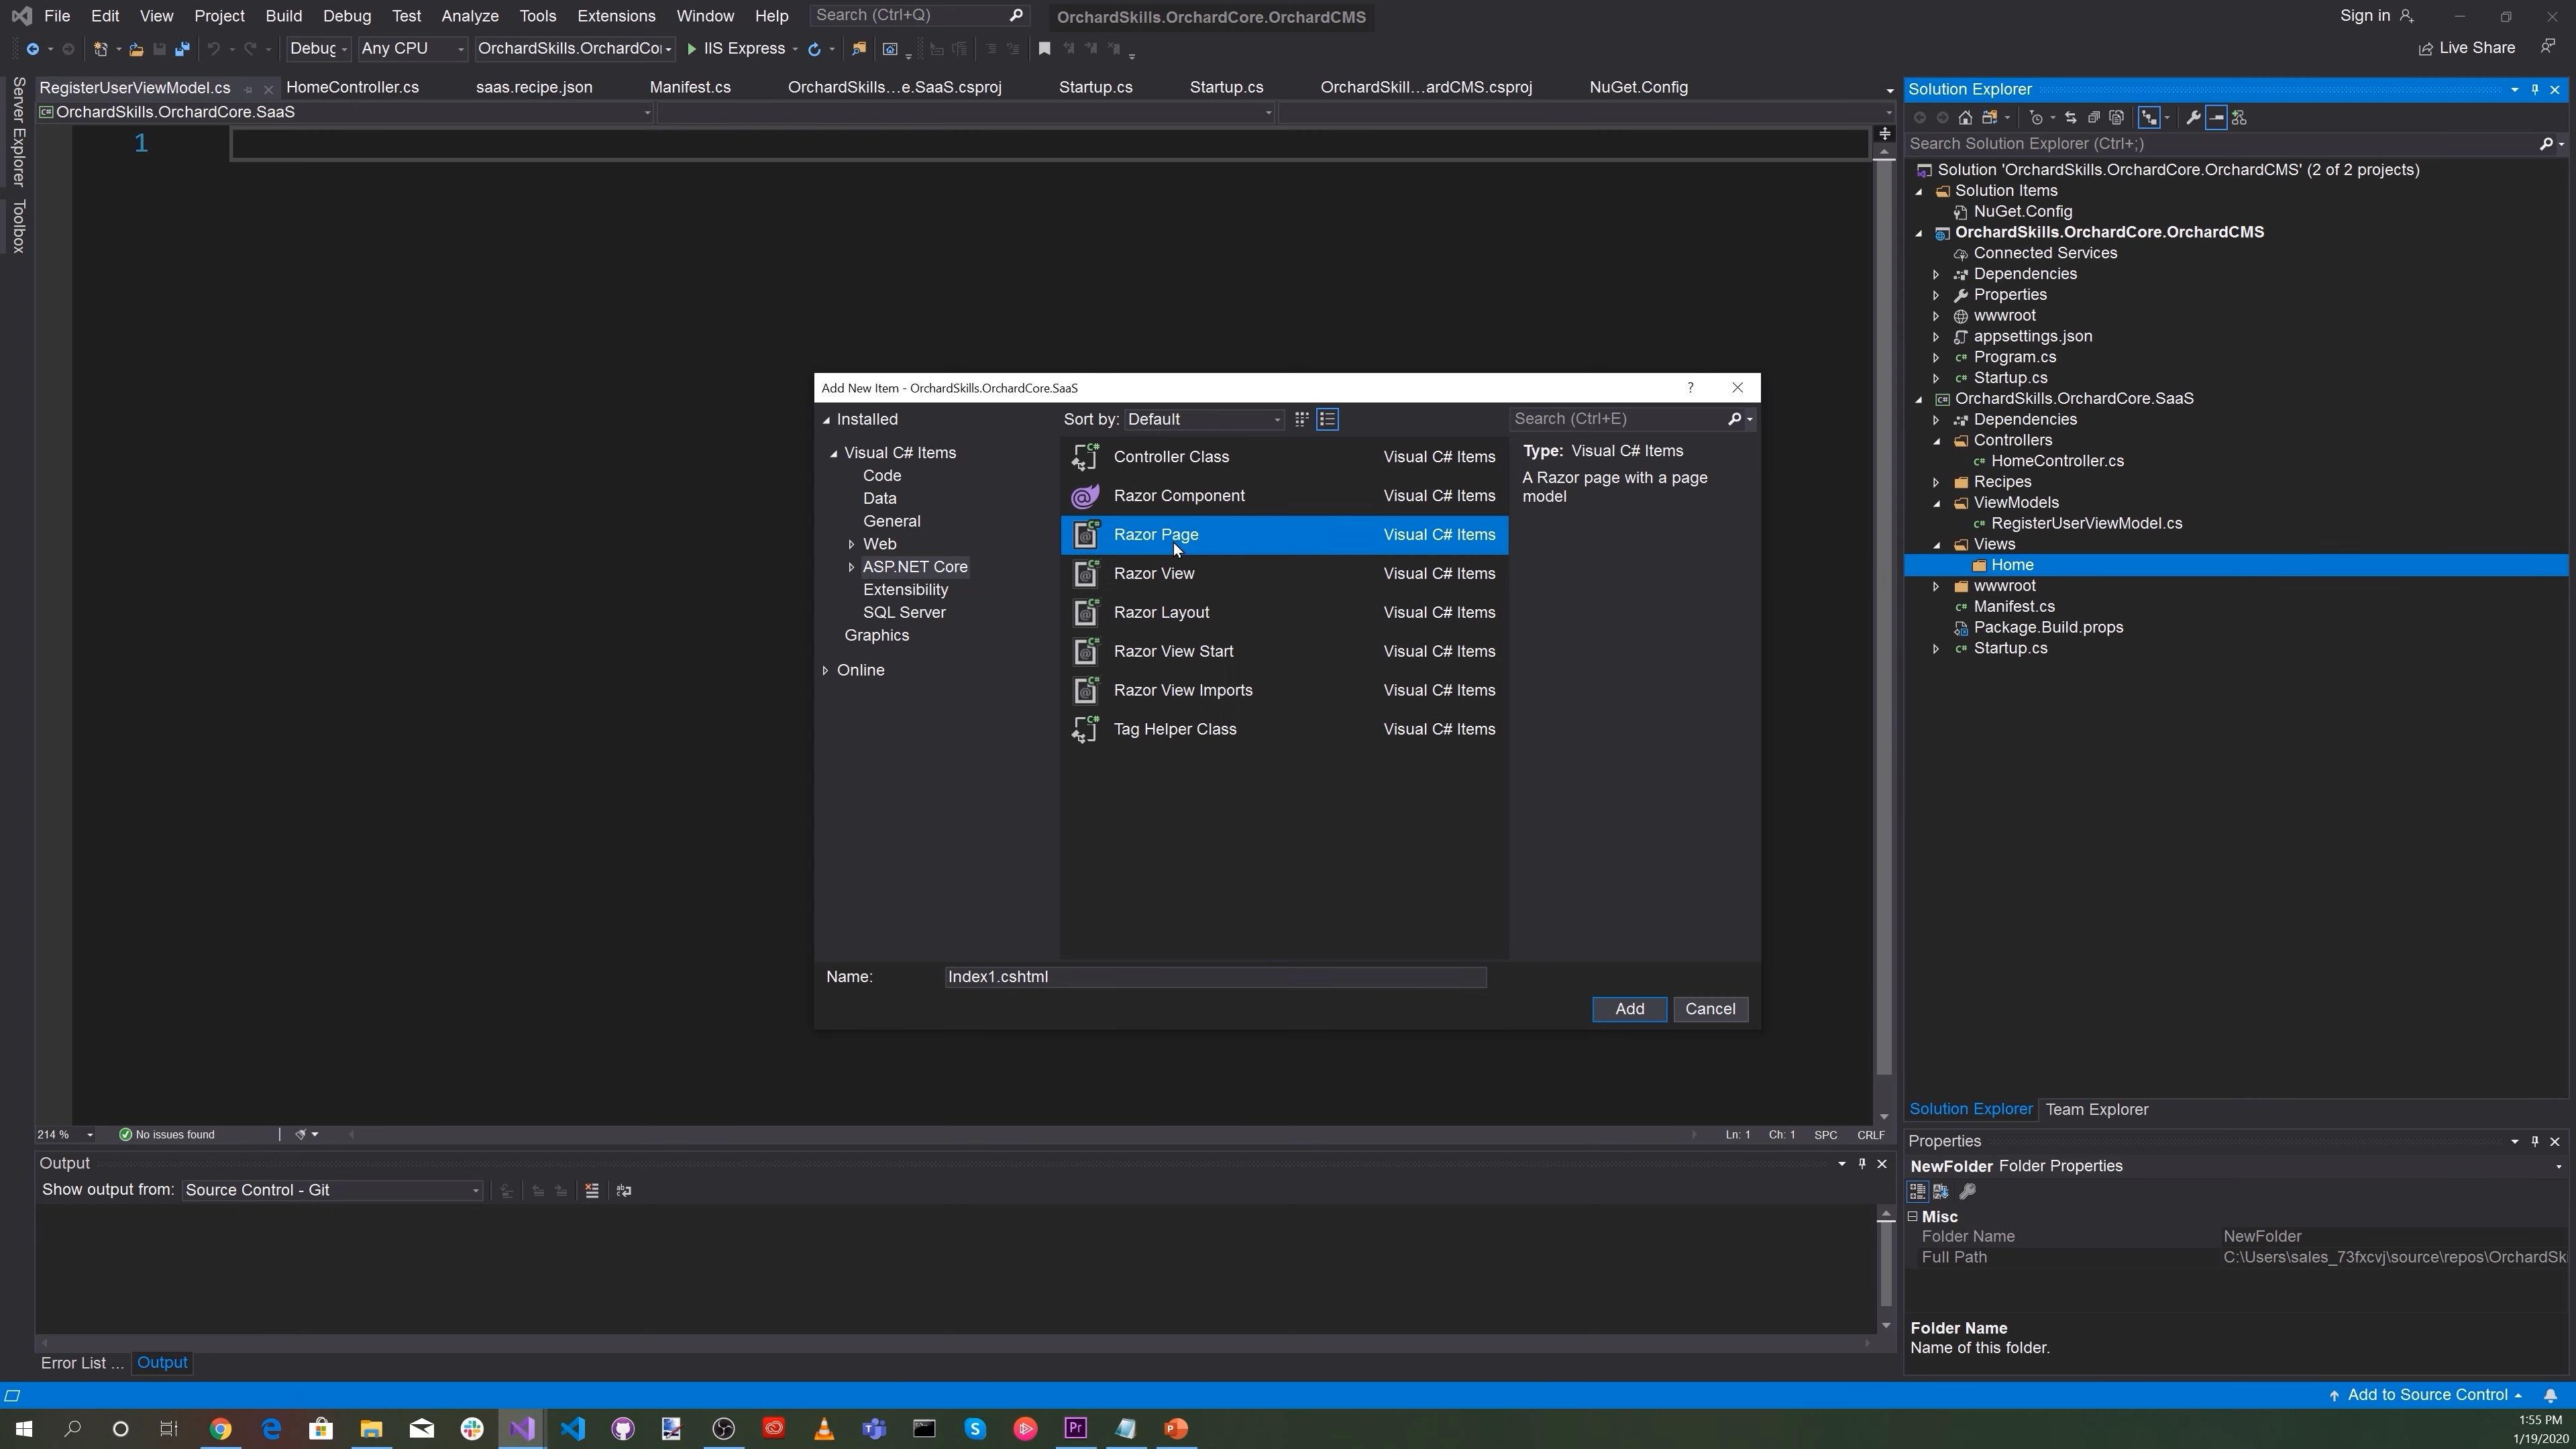
Task: Click the bookmark icon in main toolbar
Action: point(1044,49)
